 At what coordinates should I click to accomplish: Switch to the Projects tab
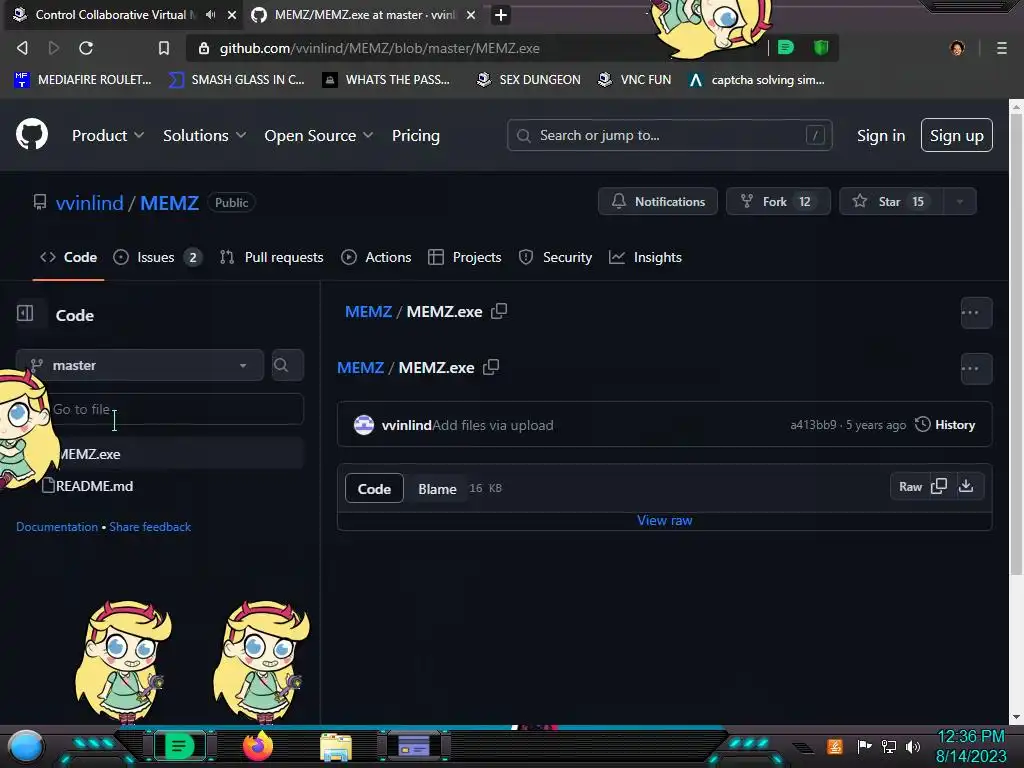point(464,257)
